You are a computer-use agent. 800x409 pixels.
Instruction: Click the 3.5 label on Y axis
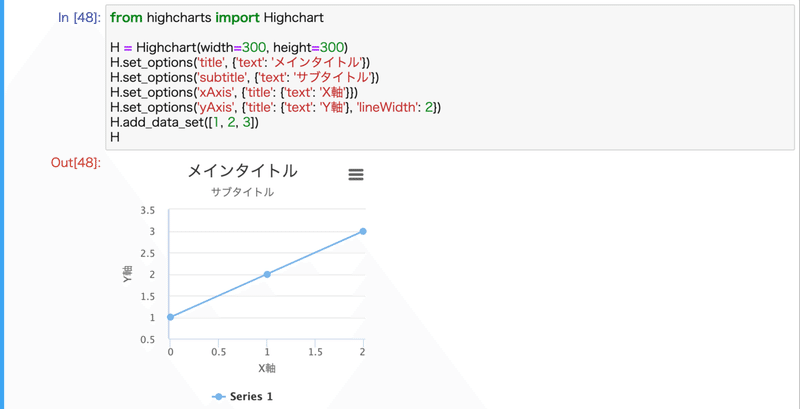tap(147, 210)
